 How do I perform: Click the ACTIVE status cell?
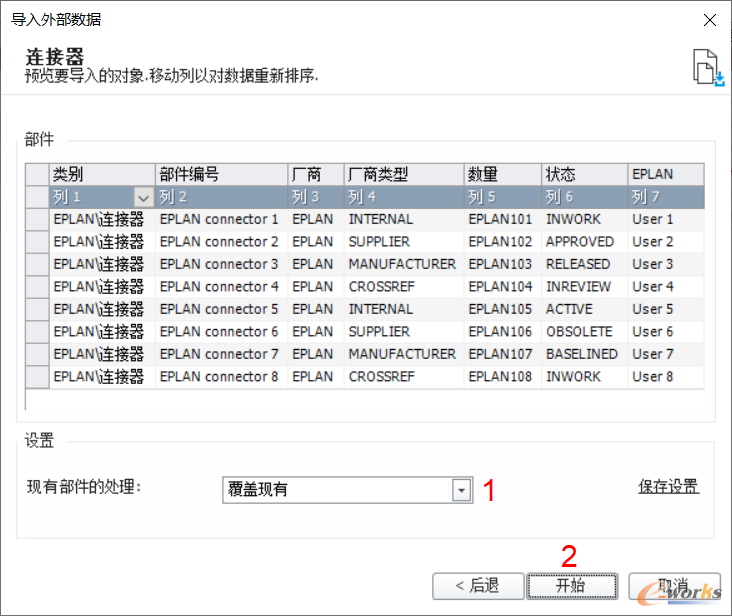click(x=584, y=309)
